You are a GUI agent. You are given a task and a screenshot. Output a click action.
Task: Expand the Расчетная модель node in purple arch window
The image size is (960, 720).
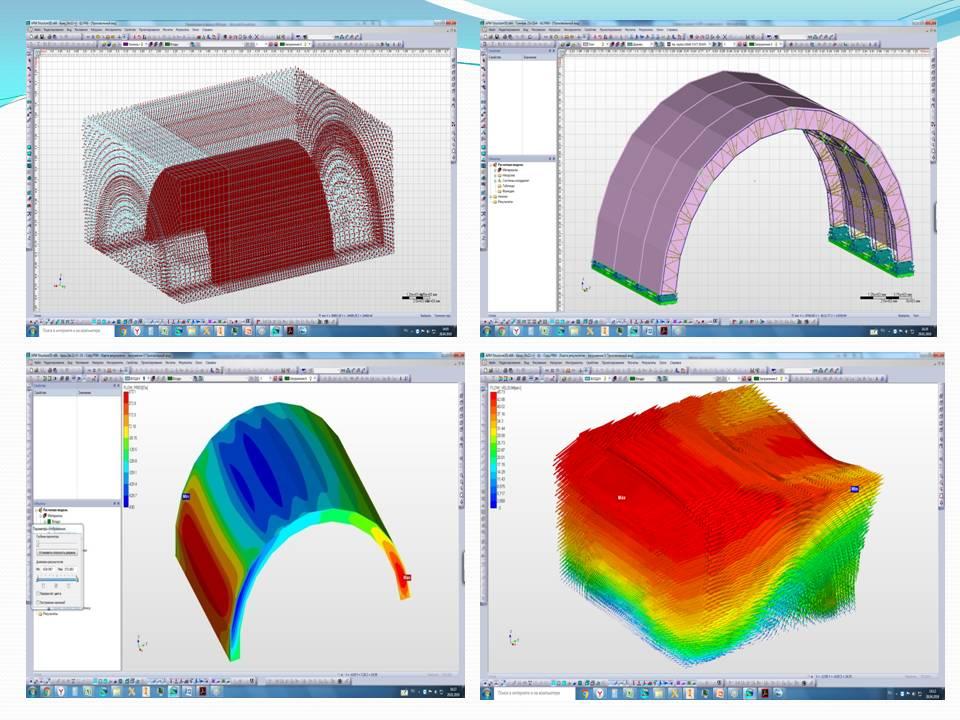tap(490, 163)
